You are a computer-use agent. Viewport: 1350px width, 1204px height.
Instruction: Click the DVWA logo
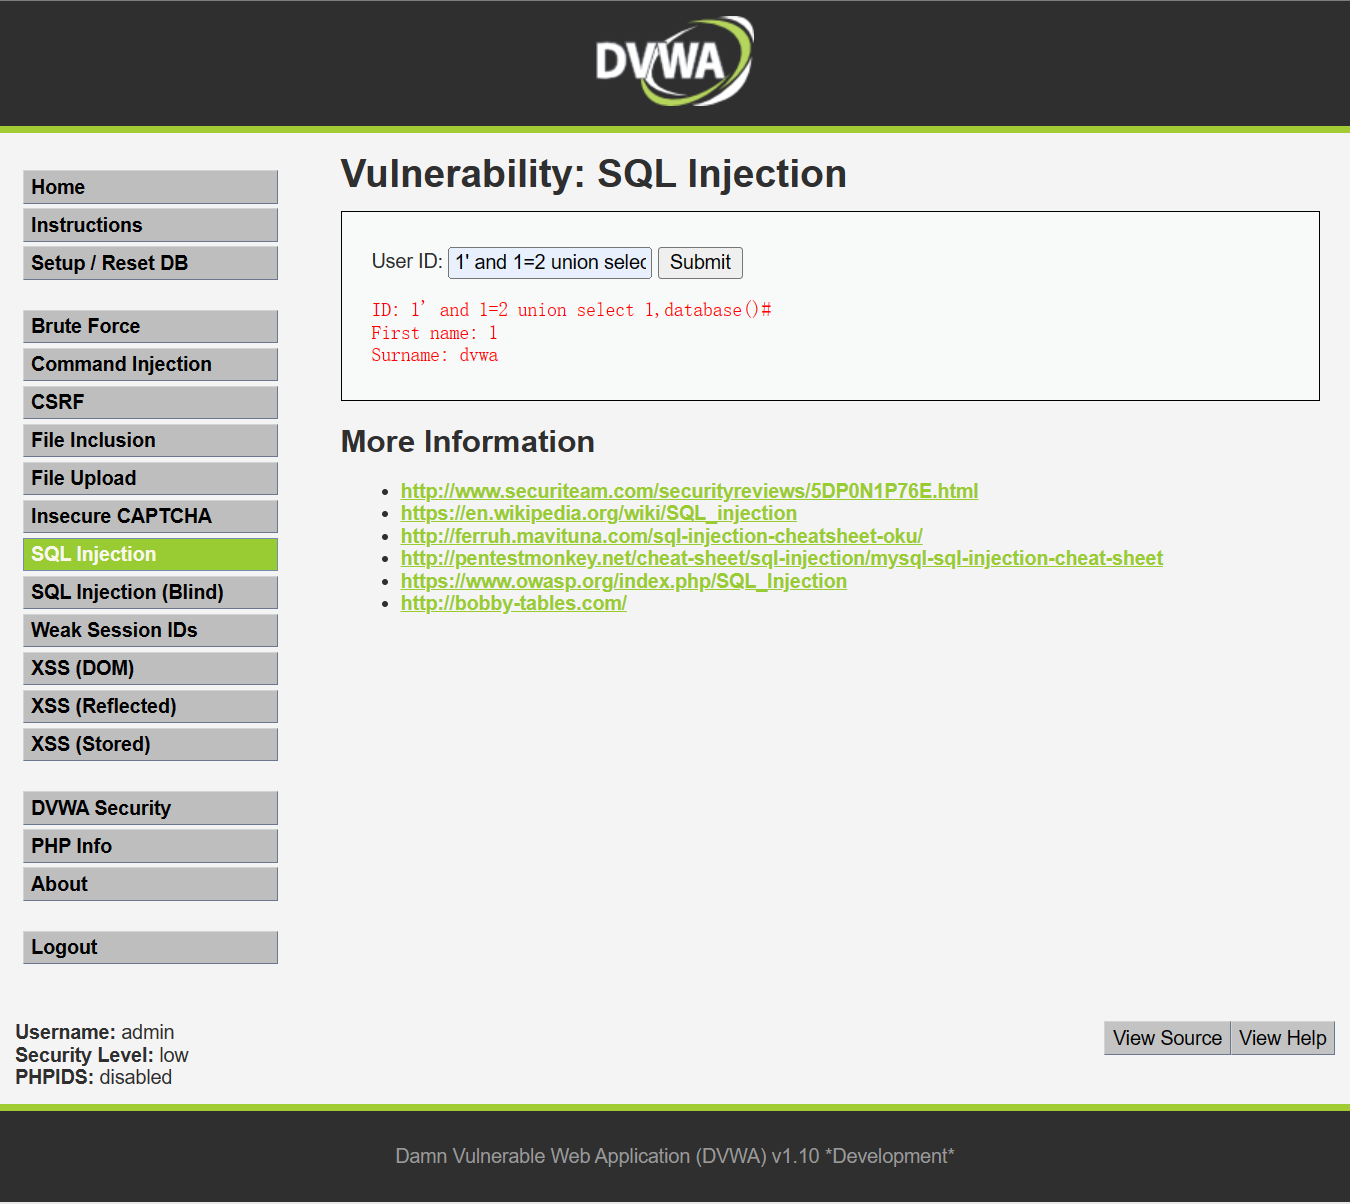[674, 60]
